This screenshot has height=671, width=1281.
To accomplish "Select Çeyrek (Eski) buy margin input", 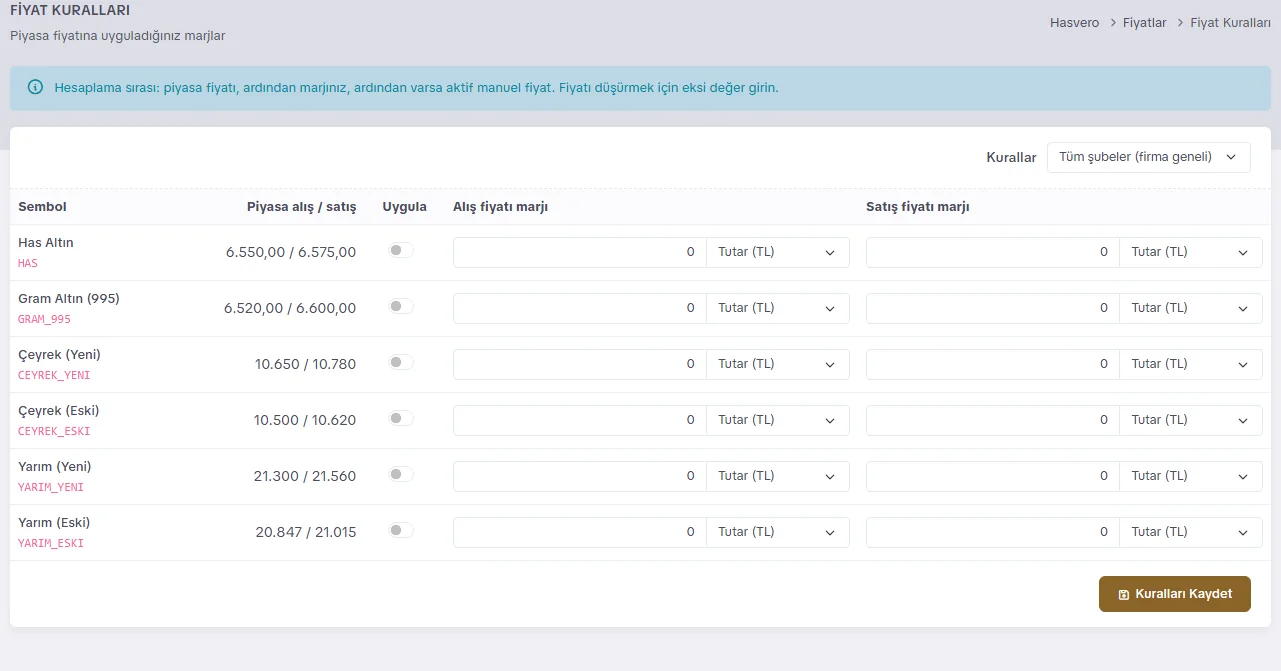I will pyautogui.click(x=580, y=420).
